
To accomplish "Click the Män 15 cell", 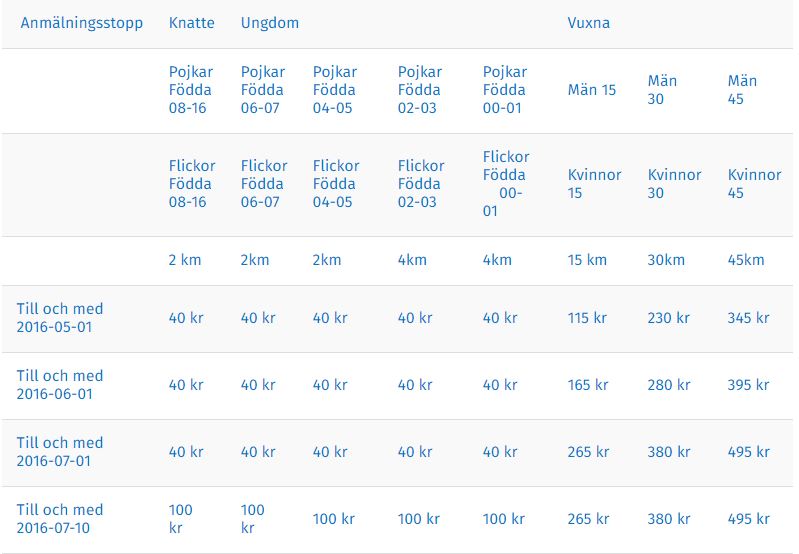I will tap(592, 90).
